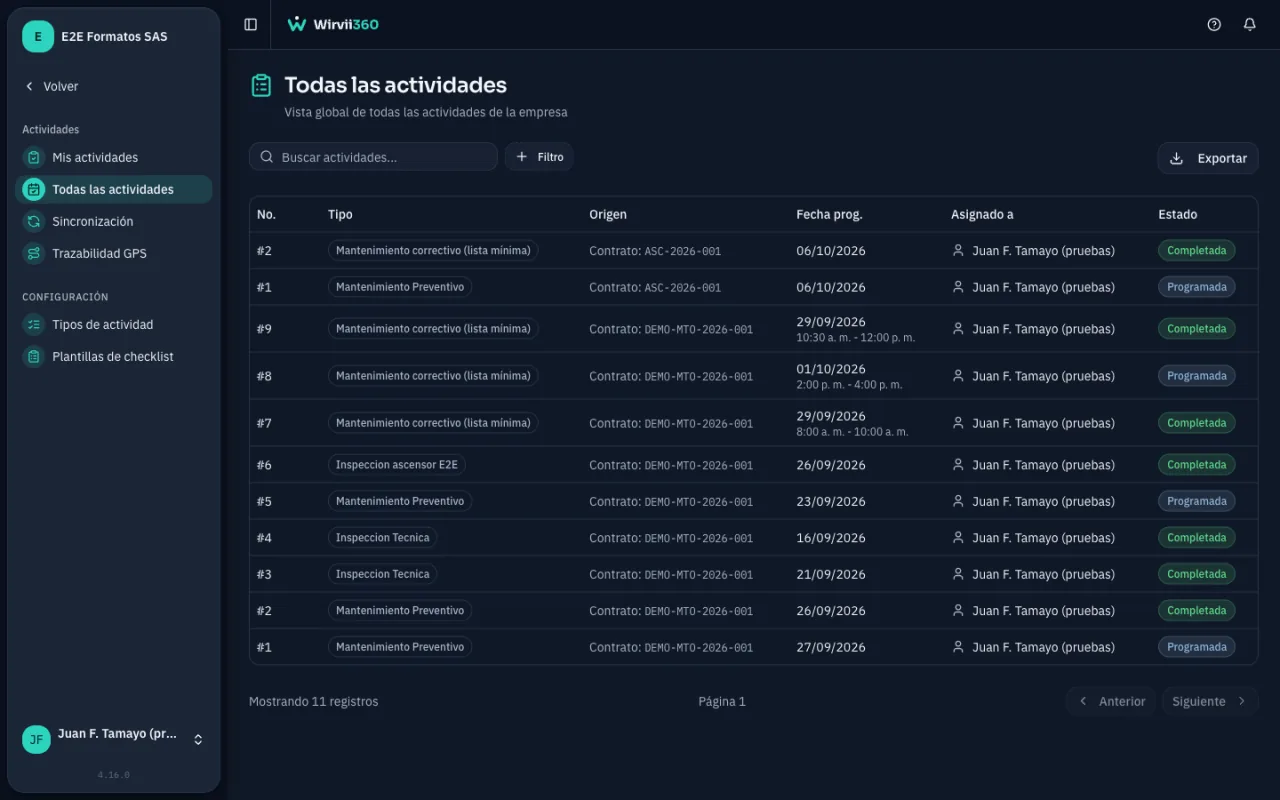
Task: Click version number 4.16.0
Action: pos(113,775)
